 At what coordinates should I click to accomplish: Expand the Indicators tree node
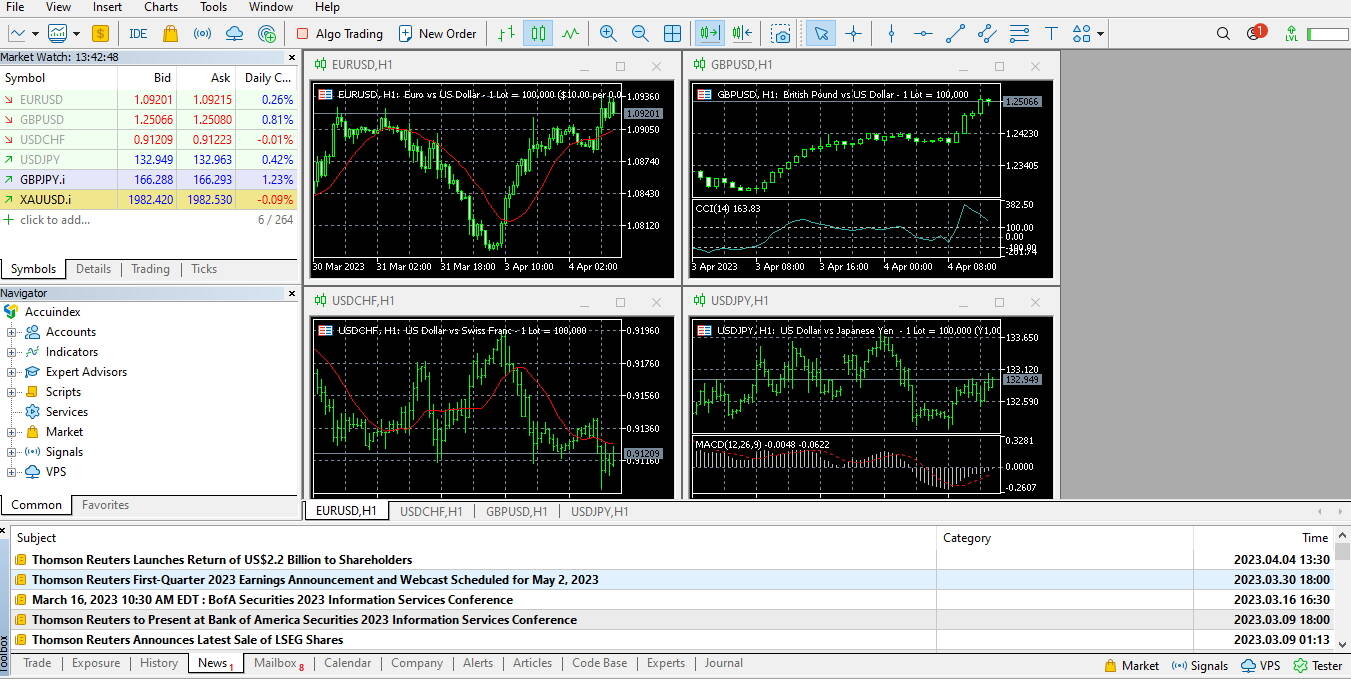click(12, 352)
